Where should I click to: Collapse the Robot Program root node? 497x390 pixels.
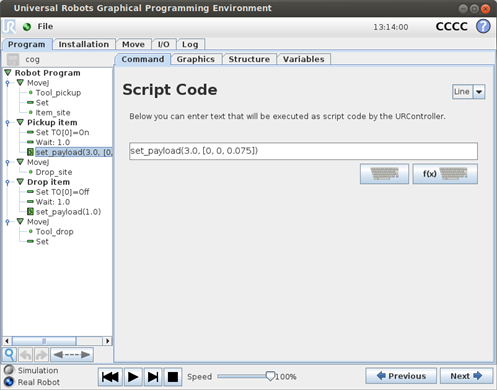[8, 72]
